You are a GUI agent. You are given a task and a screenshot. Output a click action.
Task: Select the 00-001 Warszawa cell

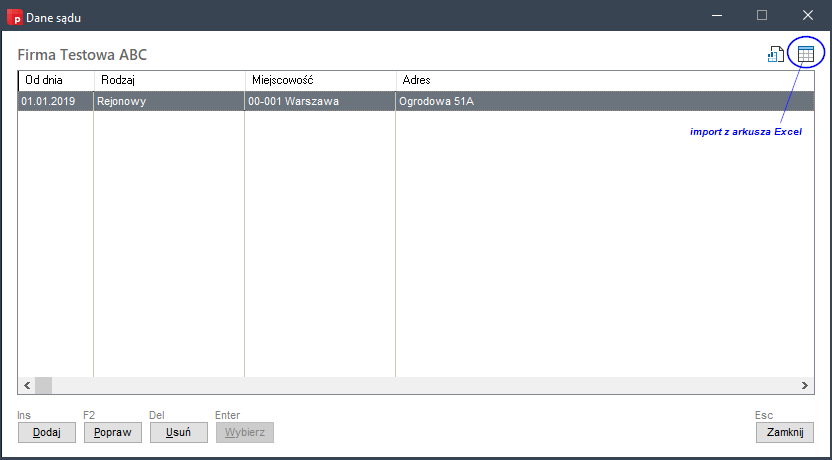(x=320, y=101)
